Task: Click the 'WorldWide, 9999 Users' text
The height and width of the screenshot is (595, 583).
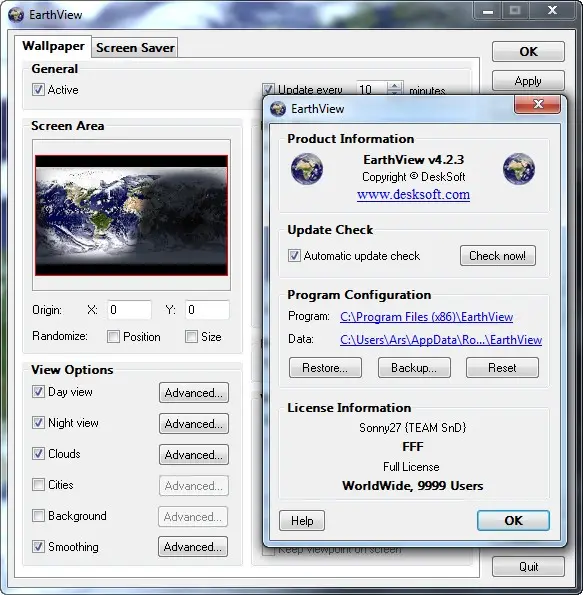Action: [413, 486]
